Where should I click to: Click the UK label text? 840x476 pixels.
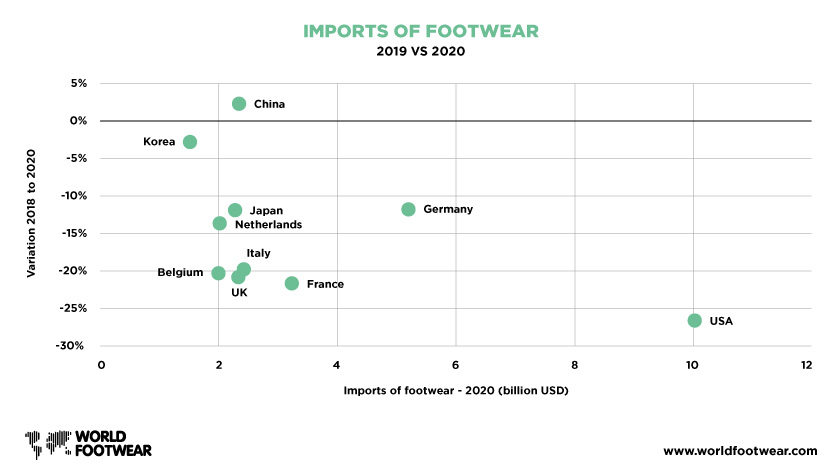coord(239,292)
